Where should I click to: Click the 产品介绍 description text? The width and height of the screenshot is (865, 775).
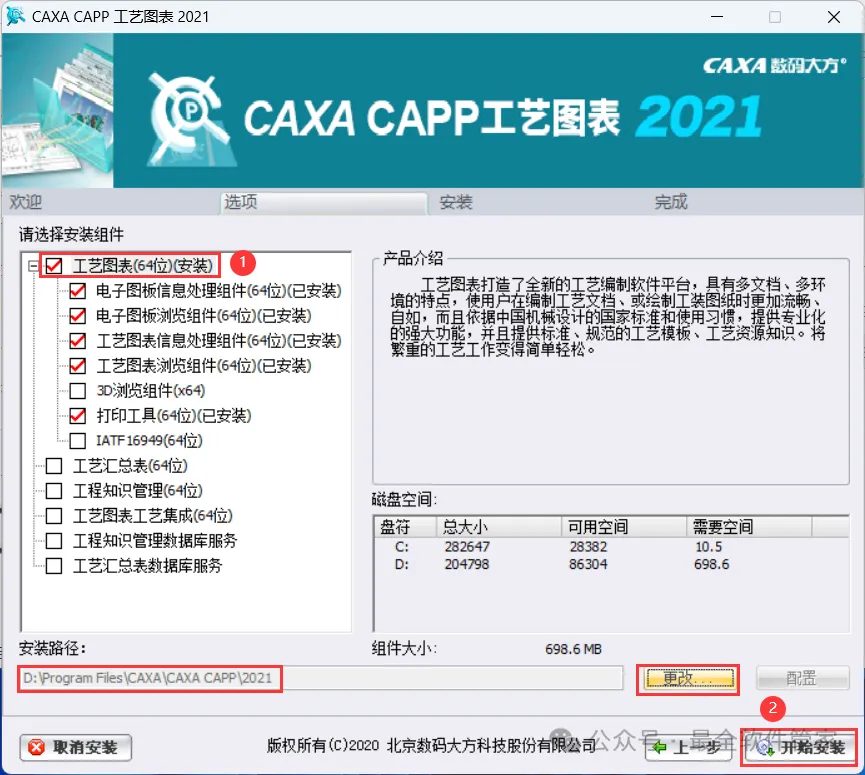(608, 317)
